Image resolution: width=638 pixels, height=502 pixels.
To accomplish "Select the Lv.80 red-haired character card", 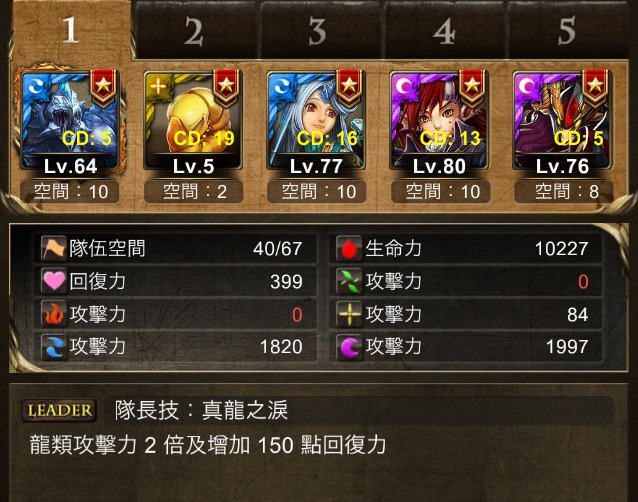I will point(439,120).
